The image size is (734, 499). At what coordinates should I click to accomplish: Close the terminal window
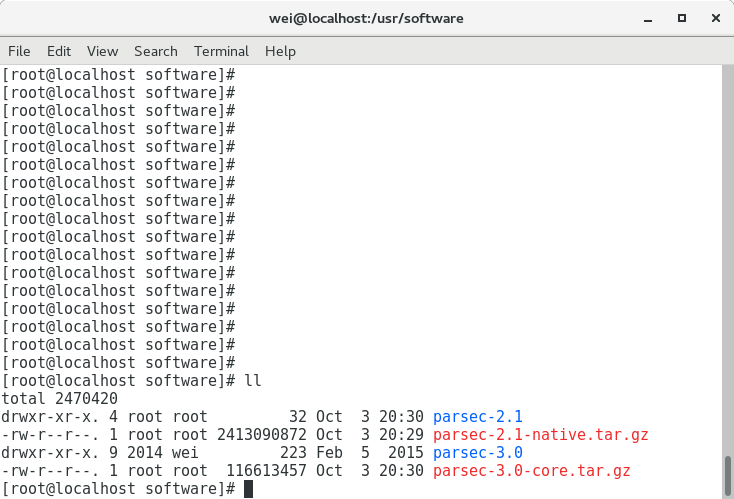(x=716, y=18)
